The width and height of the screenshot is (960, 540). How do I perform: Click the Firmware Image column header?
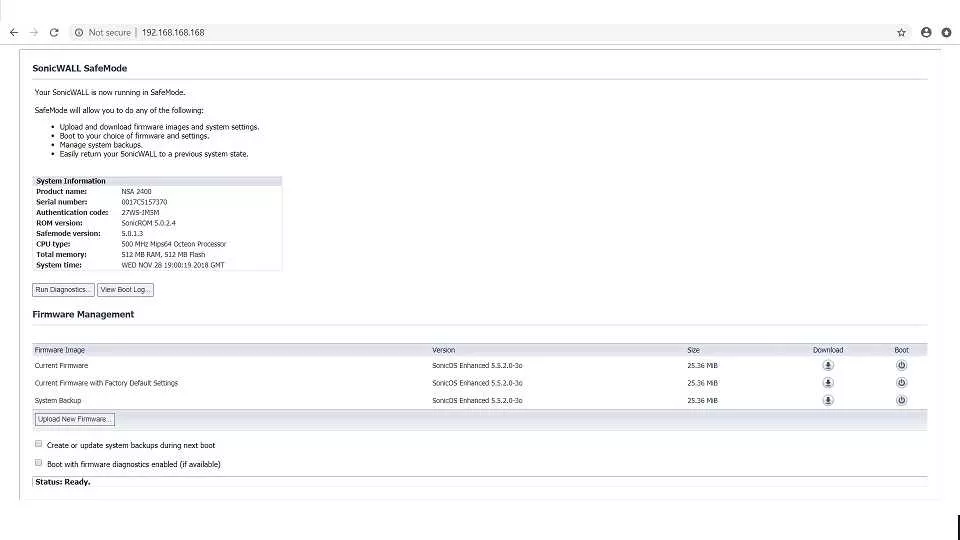59,350
